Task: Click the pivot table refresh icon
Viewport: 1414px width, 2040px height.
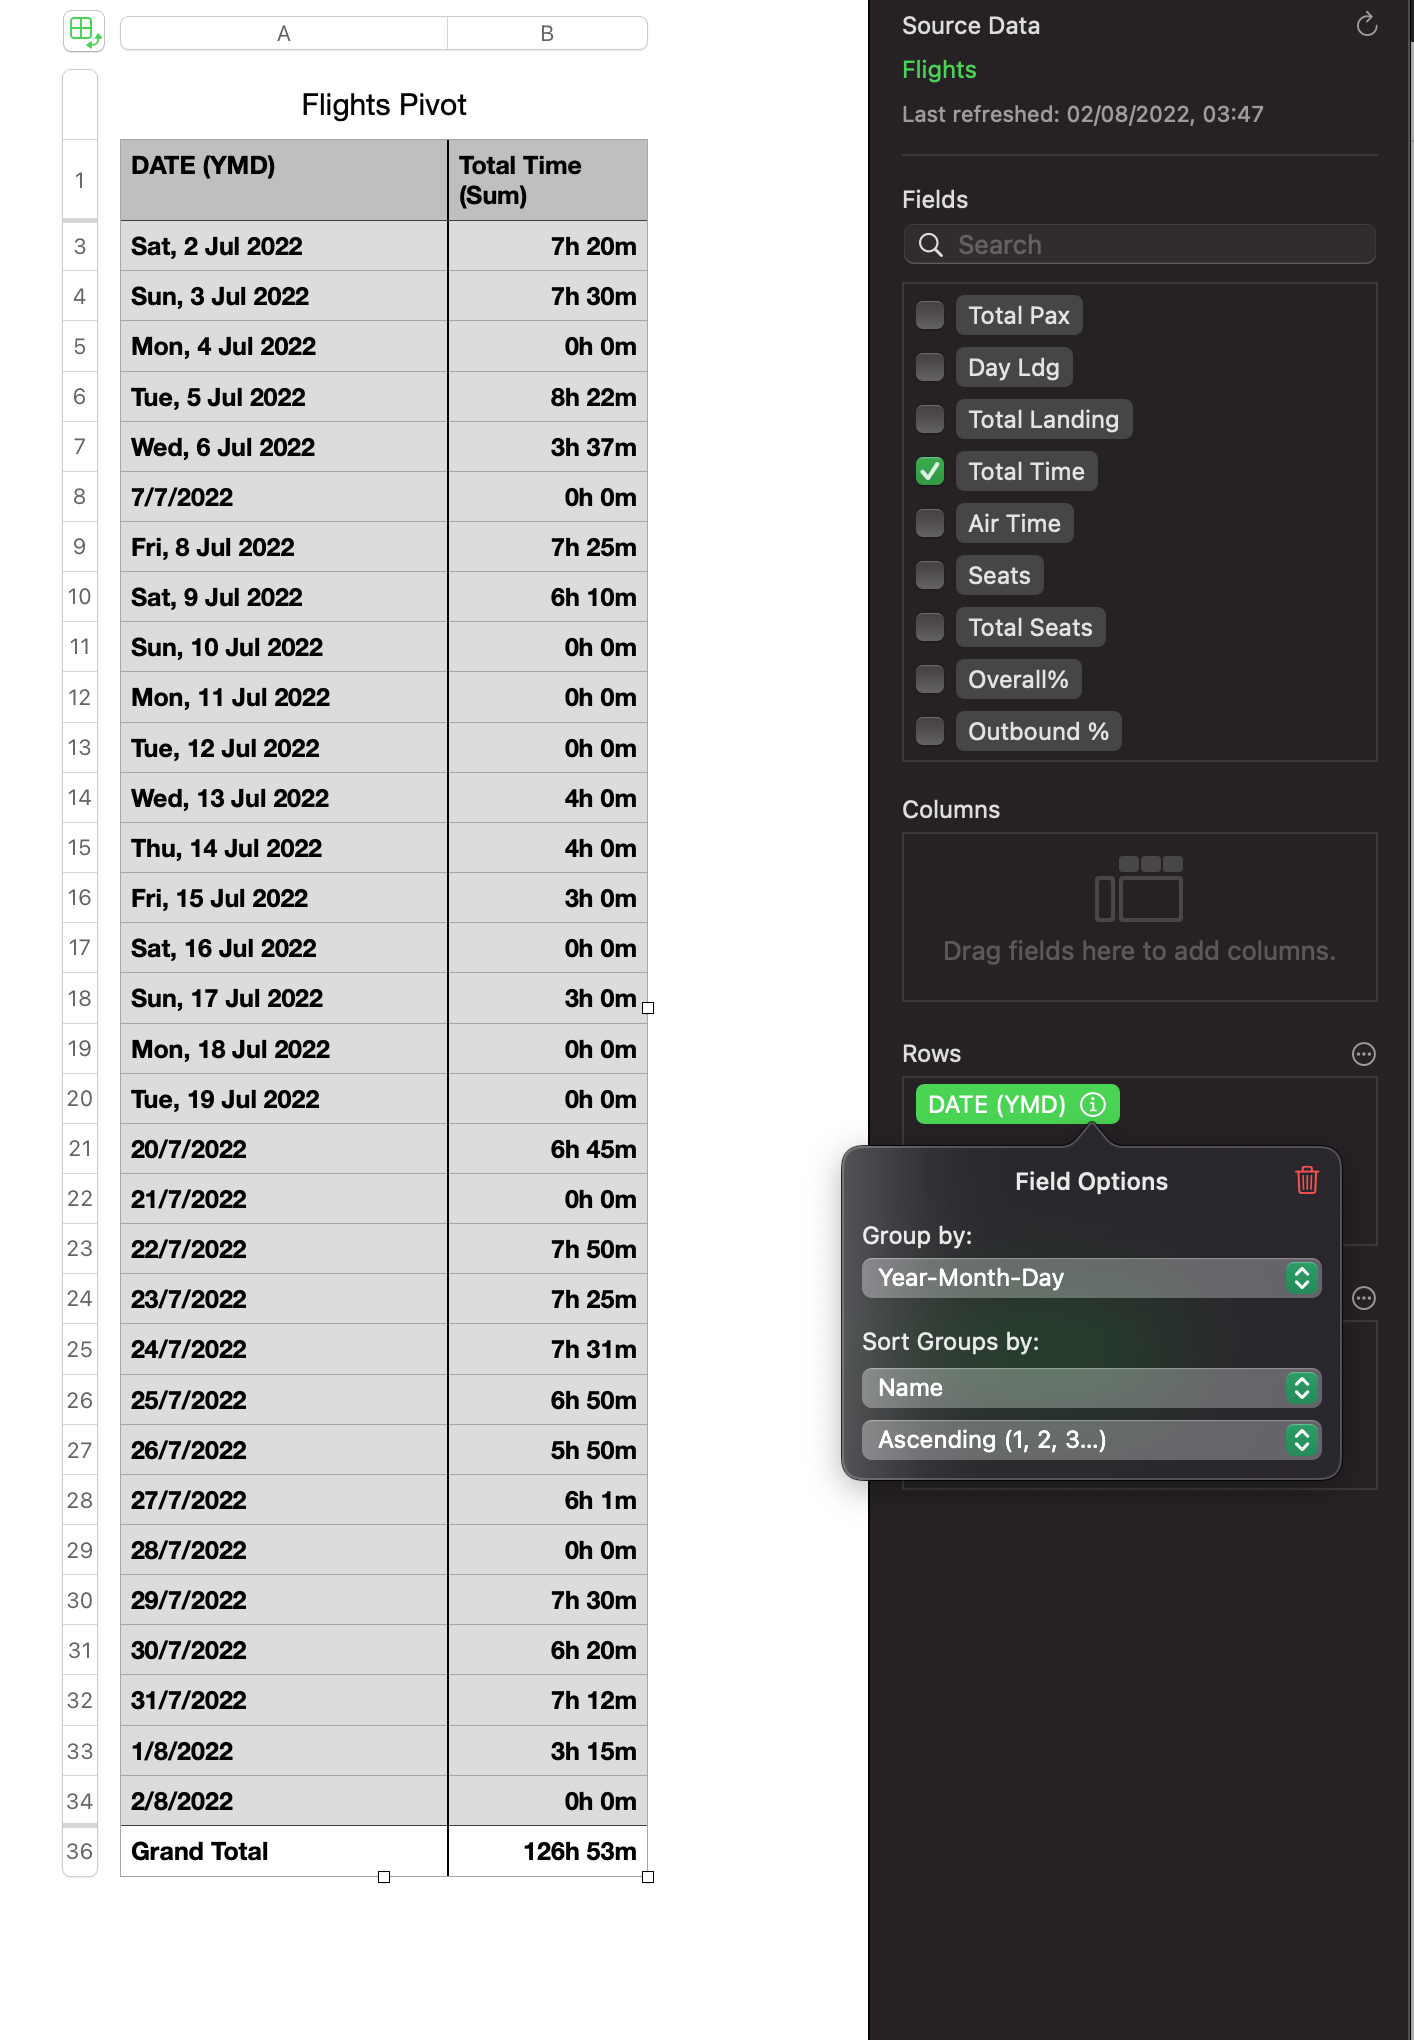Action: pos(1366,25)
